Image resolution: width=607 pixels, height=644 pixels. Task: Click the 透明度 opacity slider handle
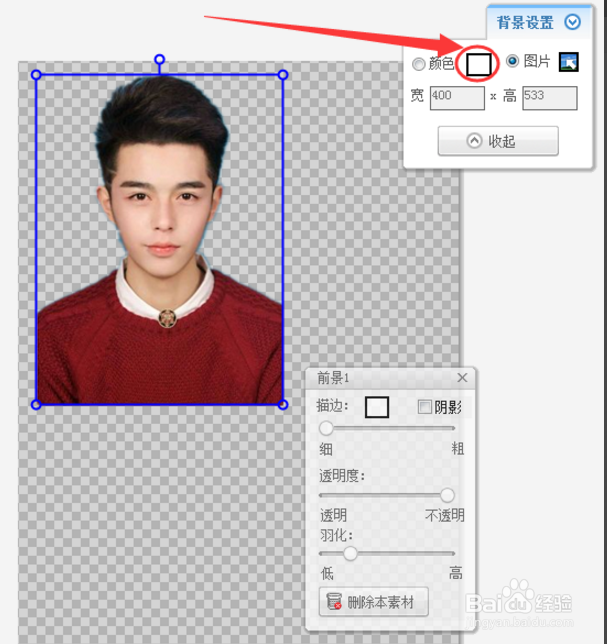pos(447,495)
